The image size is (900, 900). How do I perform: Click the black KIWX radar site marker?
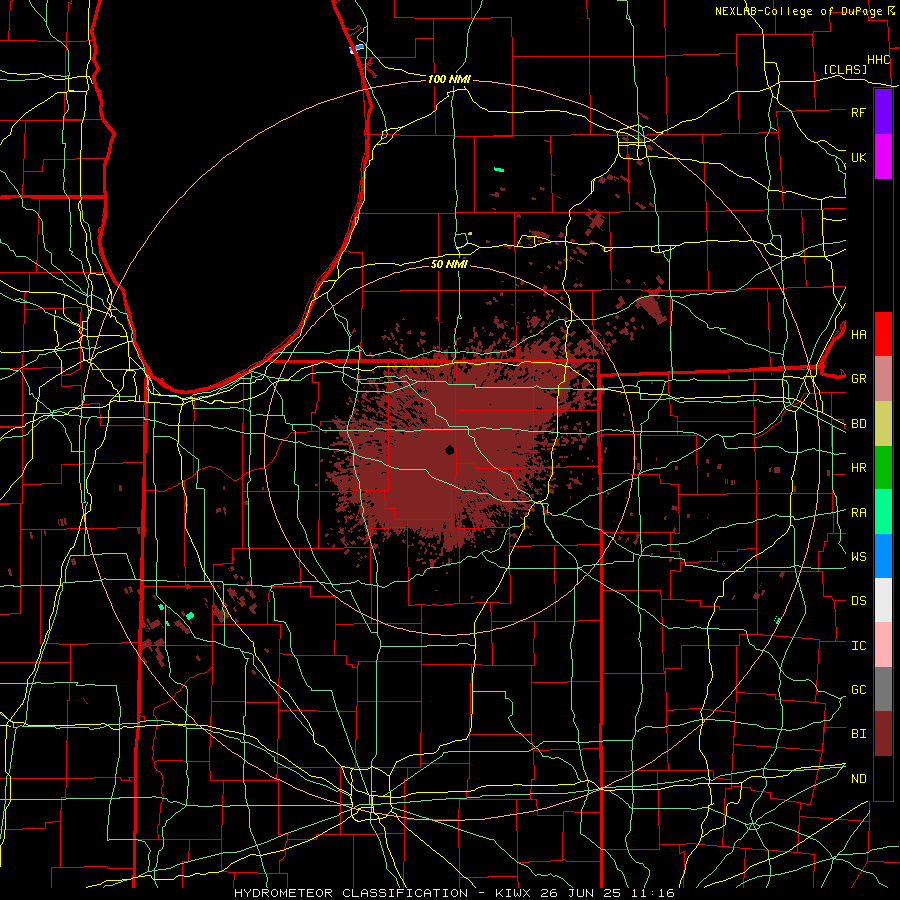point(449,450)
